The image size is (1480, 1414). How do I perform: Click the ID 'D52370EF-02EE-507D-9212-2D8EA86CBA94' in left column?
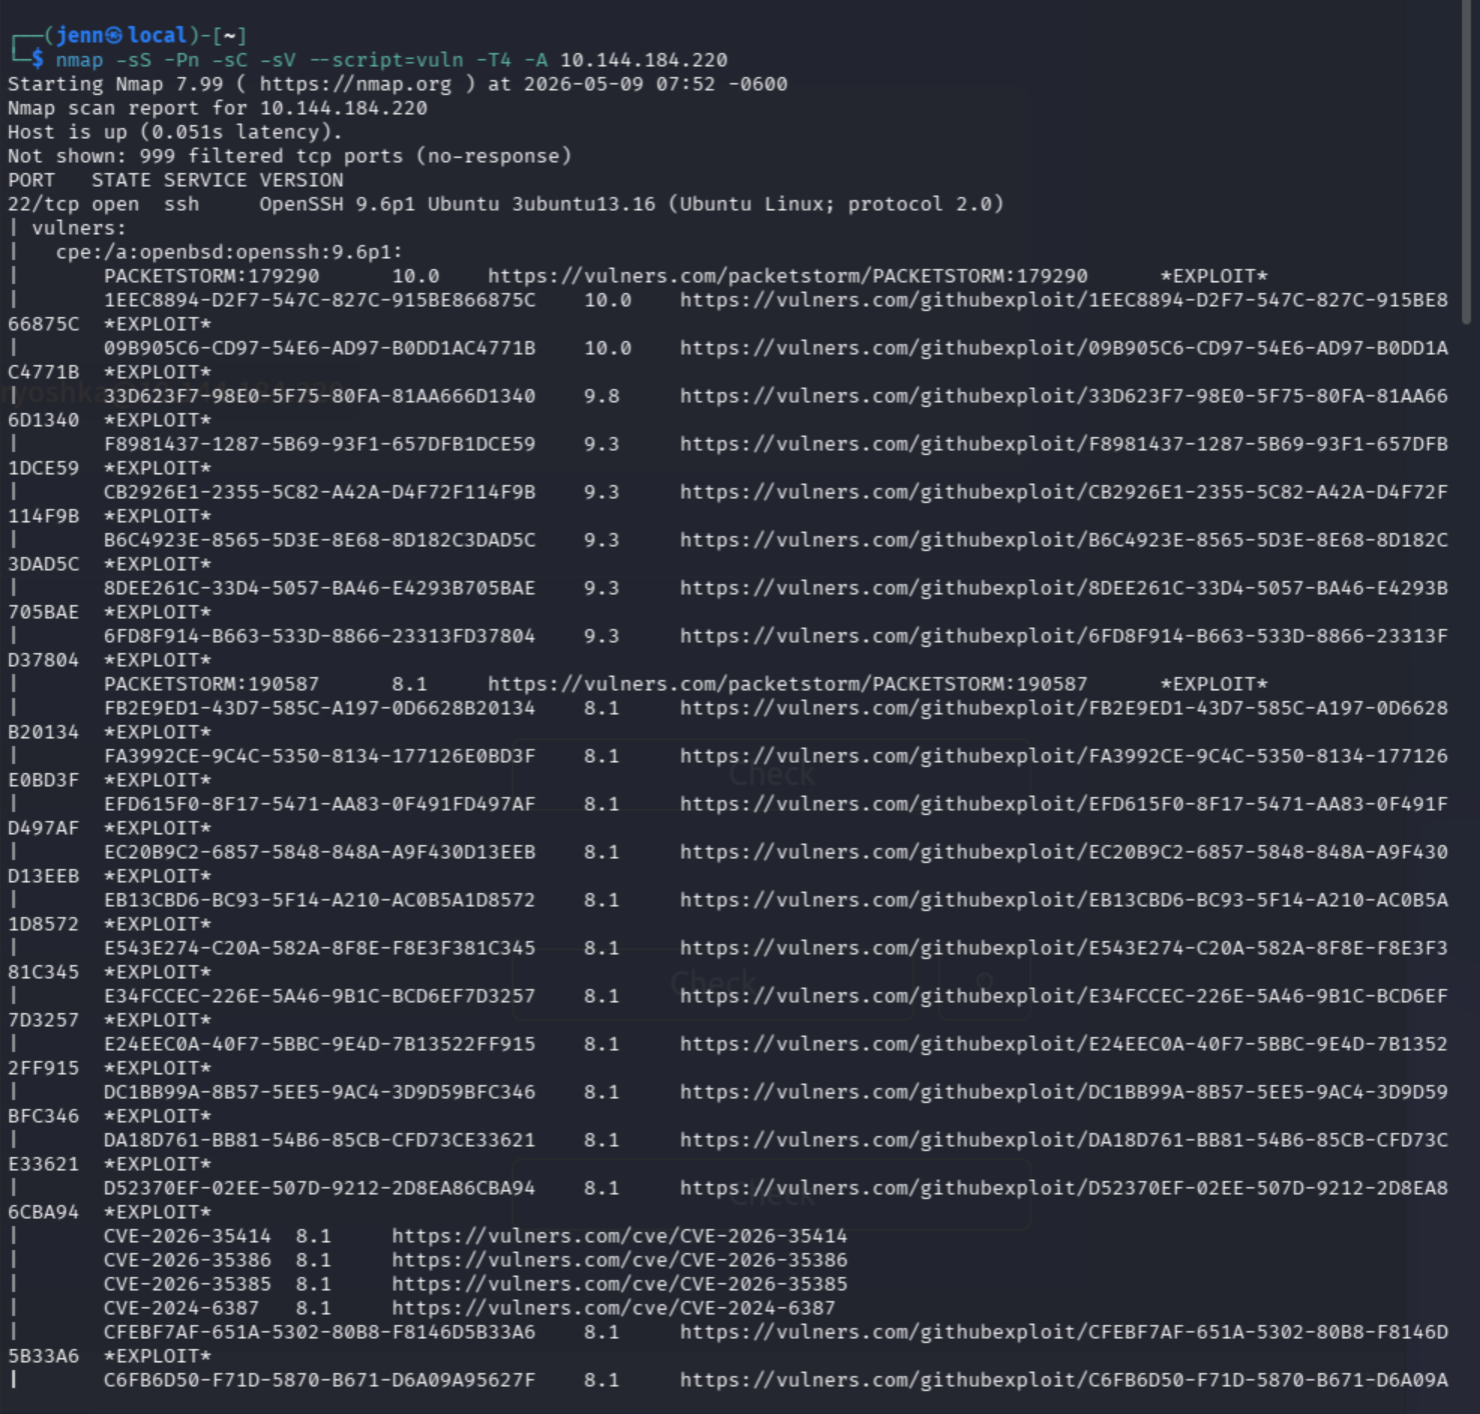click(x=320, y=1188)
